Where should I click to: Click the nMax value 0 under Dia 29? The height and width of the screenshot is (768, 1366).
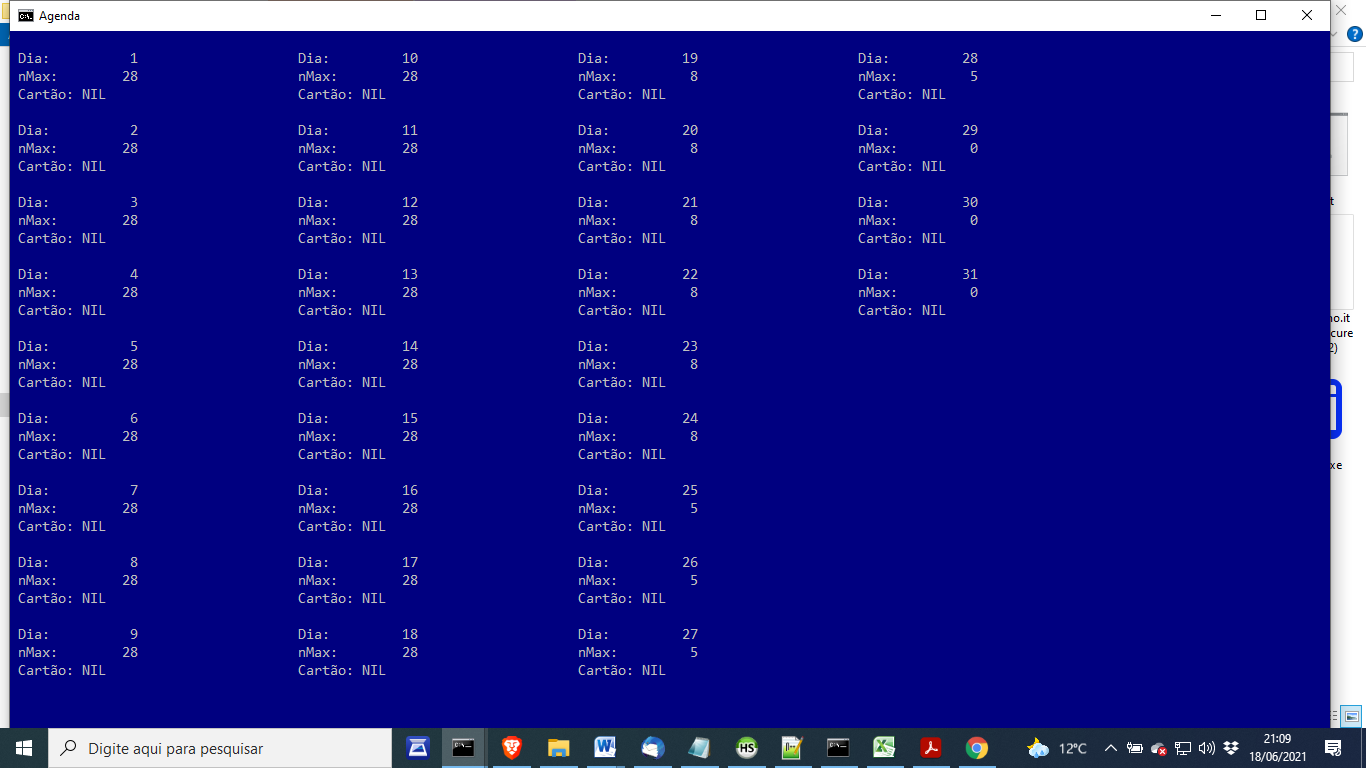coord(974,148)
